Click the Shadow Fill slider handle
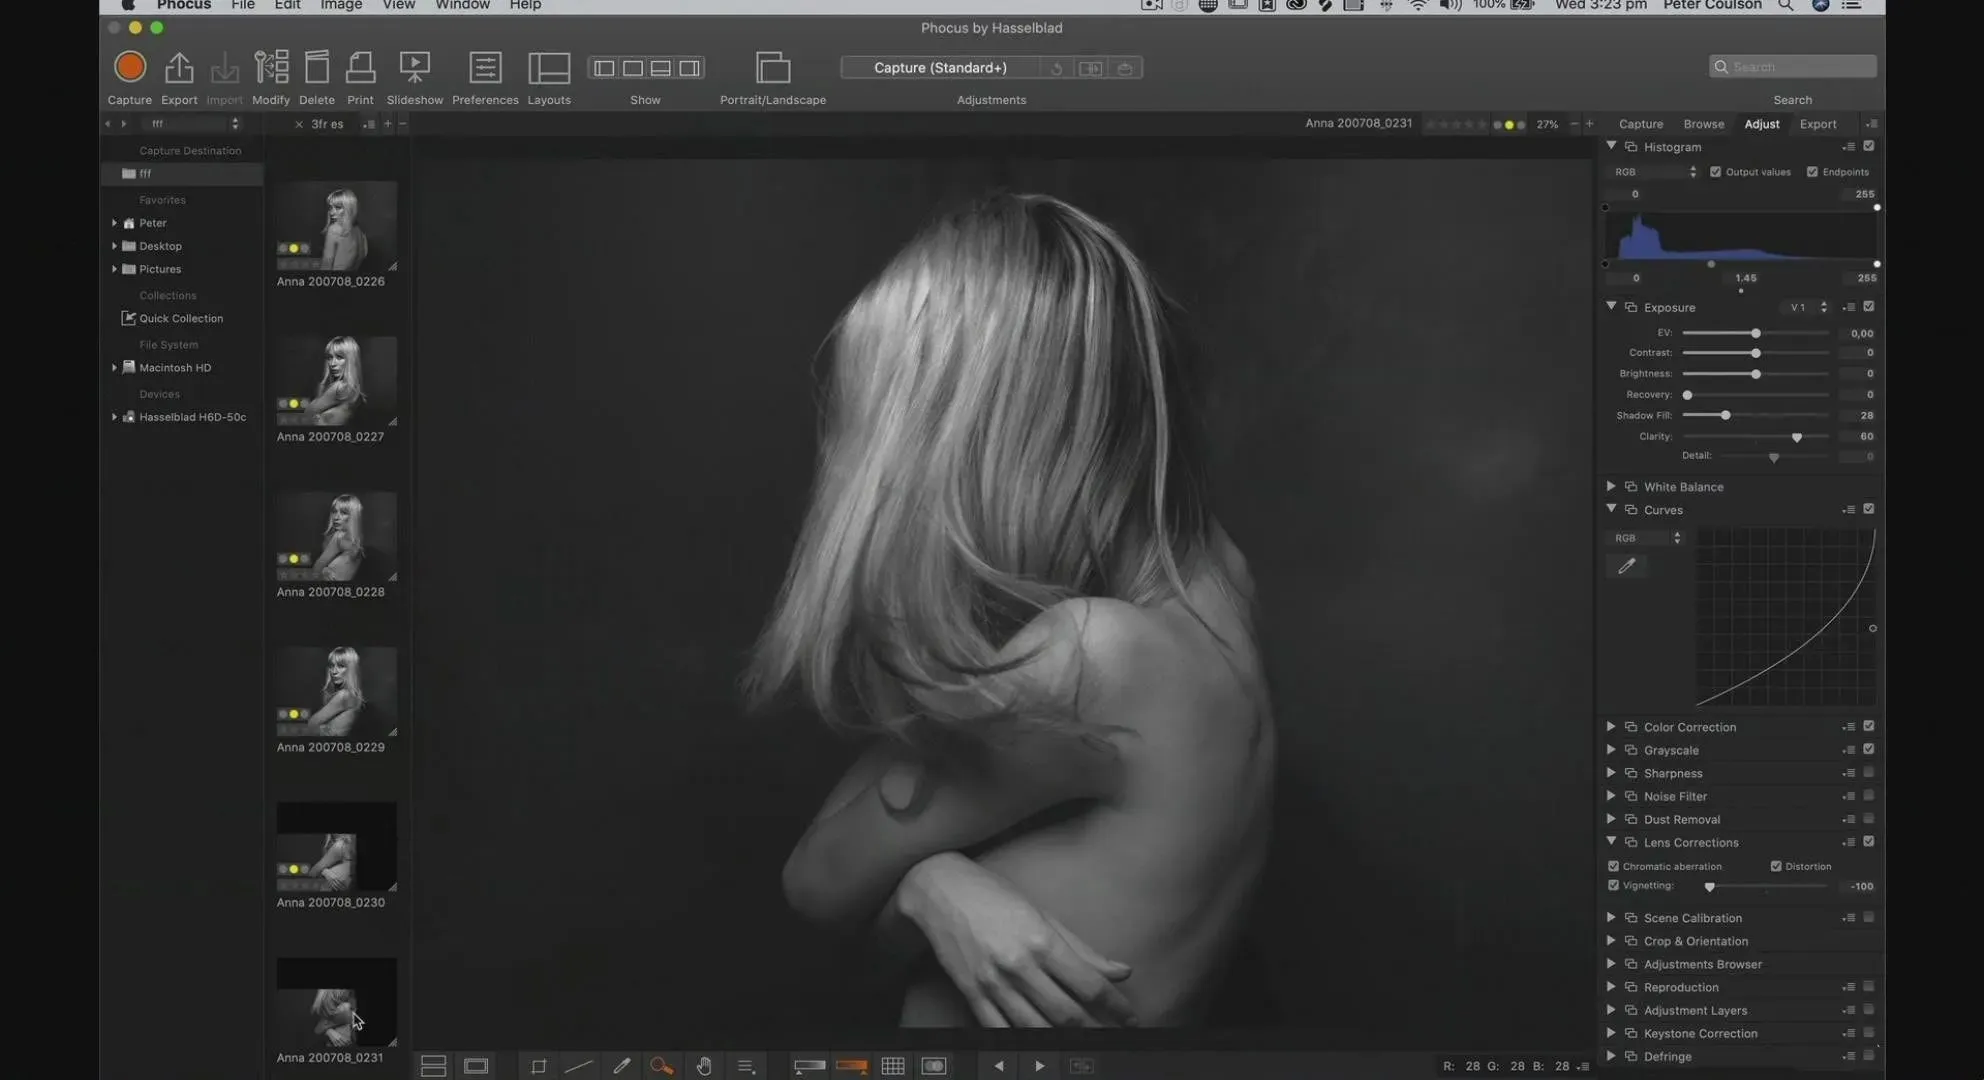Image resolution: width=1984 pixels, height=1080 pixels. [1725, 415]
